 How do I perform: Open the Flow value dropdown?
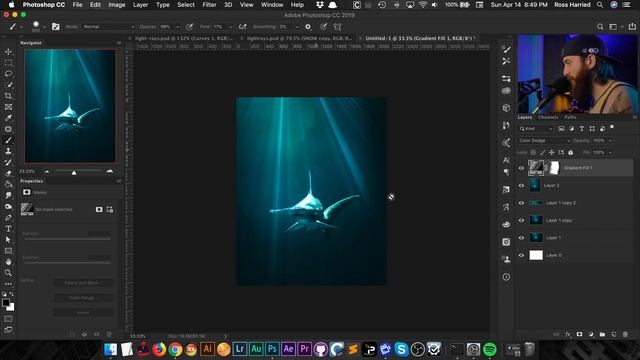231,27
